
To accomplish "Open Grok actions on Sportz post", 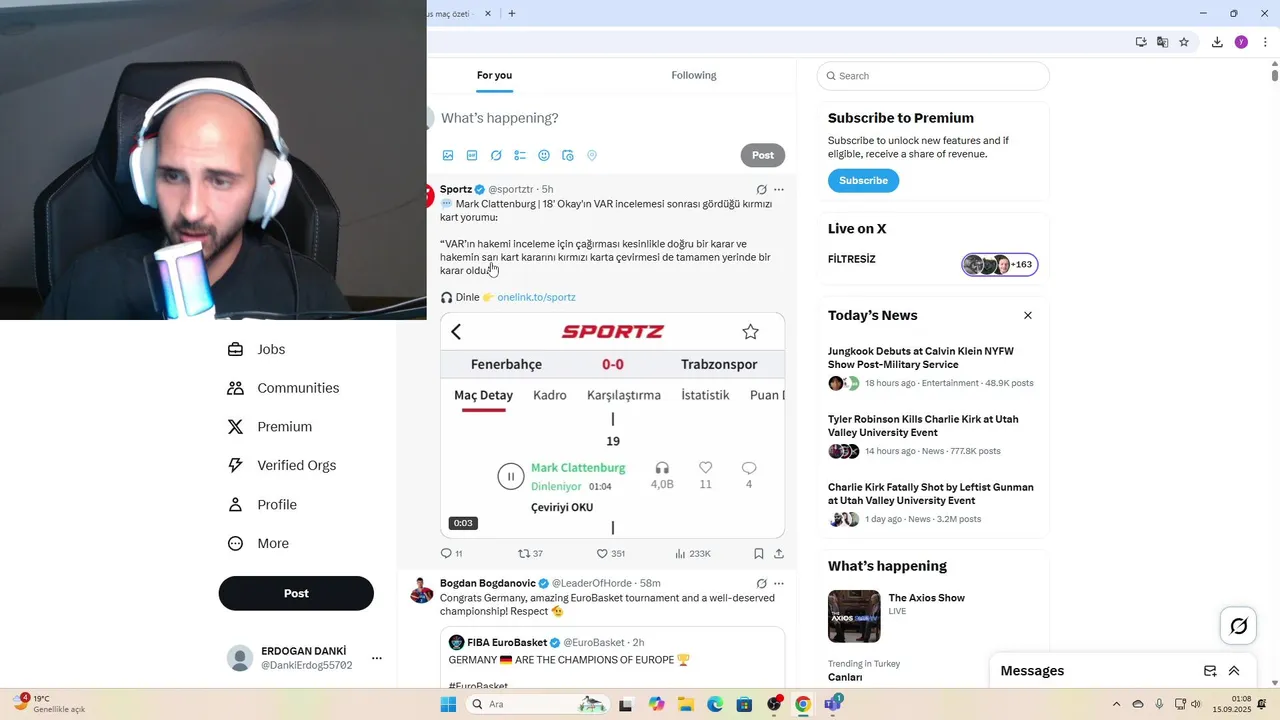I will [x=761, y=189].
